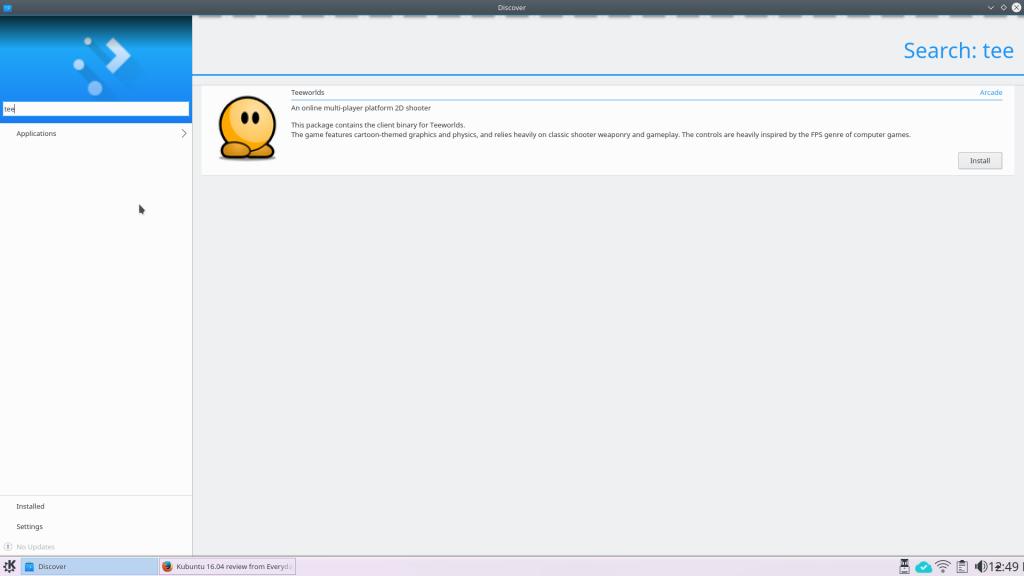Open the Wi-Fi network tray icon

click(943, 566)
